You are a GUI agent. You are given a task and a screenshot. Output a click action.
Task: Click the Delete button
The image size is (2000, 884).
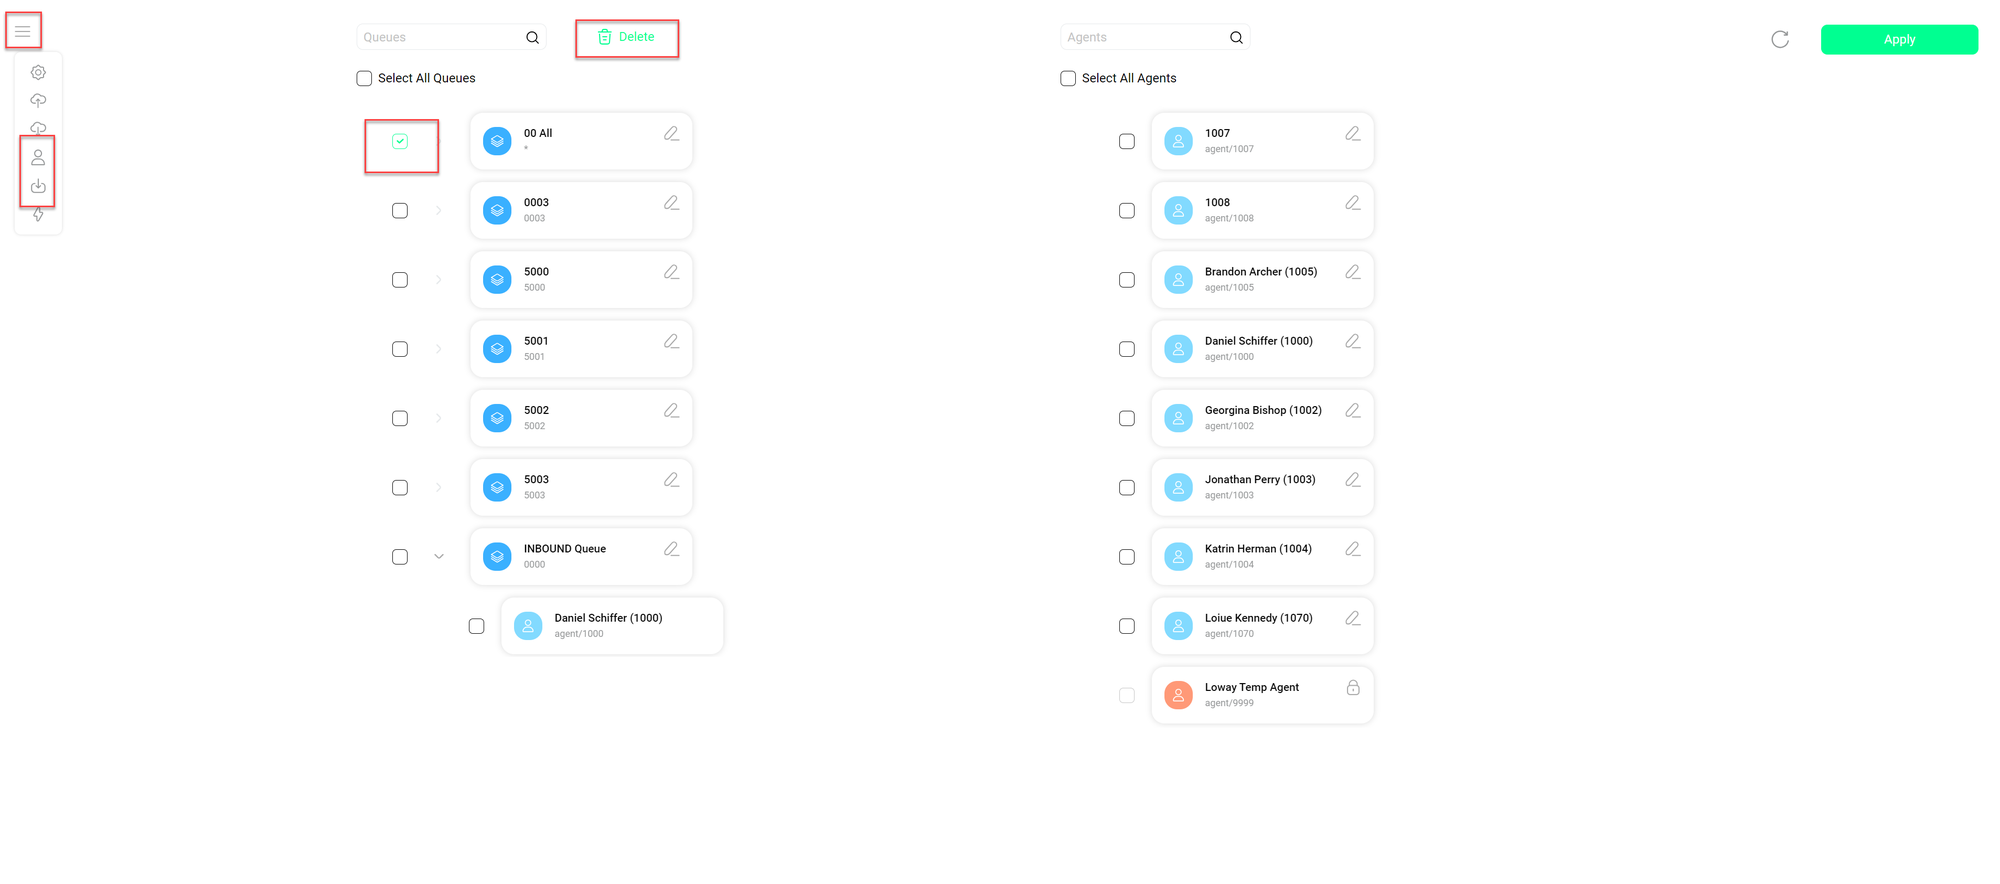(x=626, y=38)
